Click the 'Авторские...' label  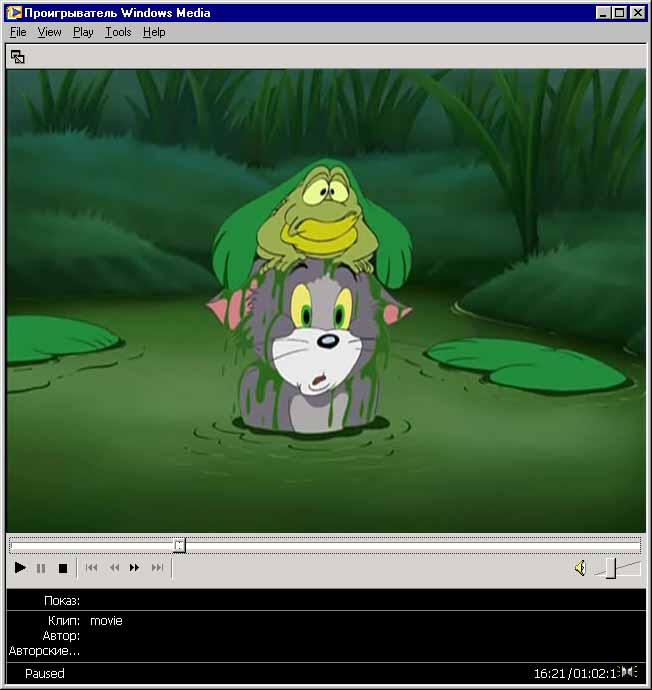click(44, 651)
